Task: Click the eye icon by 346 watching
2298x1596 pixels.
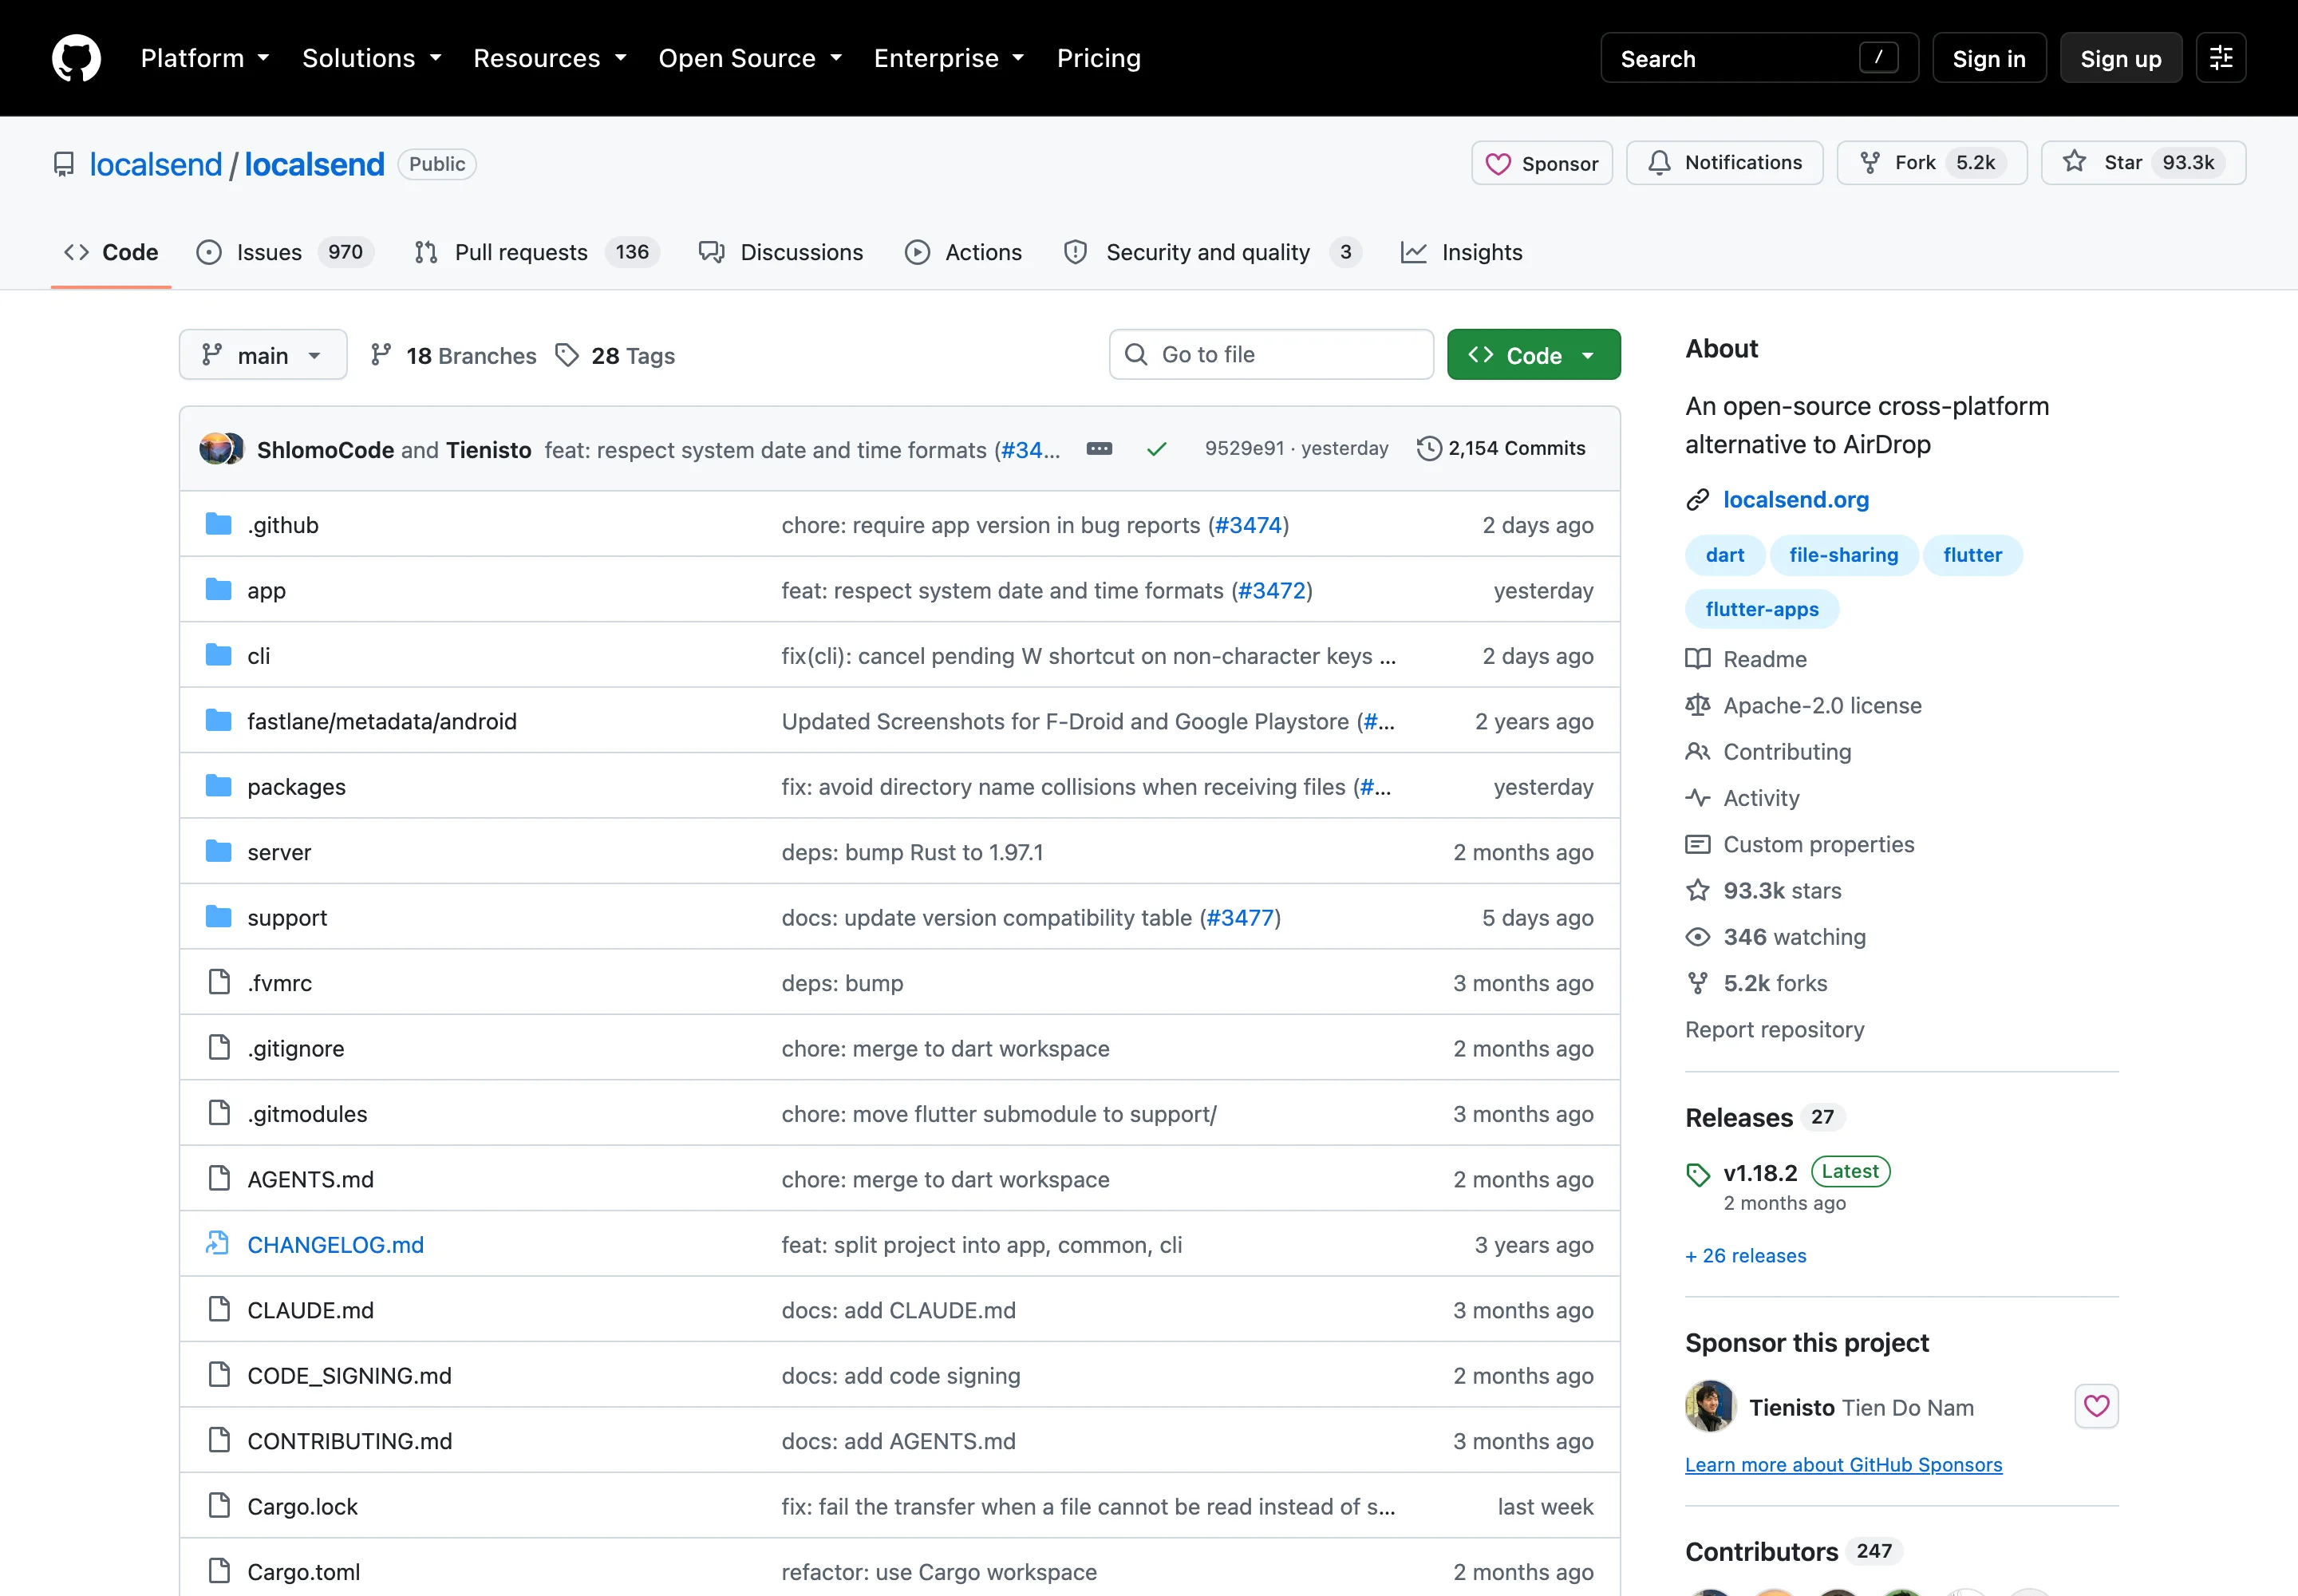Action: pos(1698,937)
